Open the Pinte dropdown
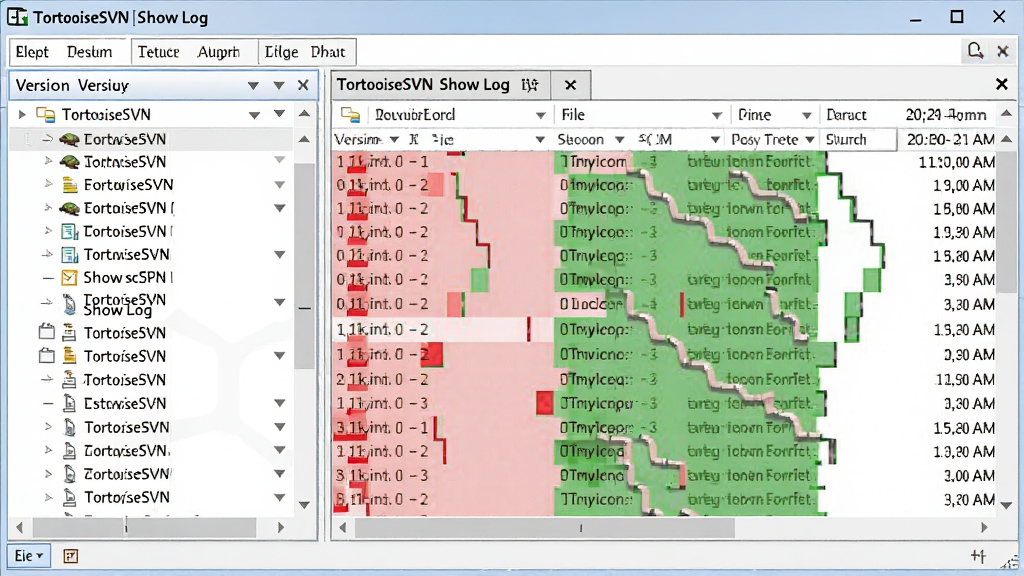Viewport: 1024px width, 576px height. [807, 116]
